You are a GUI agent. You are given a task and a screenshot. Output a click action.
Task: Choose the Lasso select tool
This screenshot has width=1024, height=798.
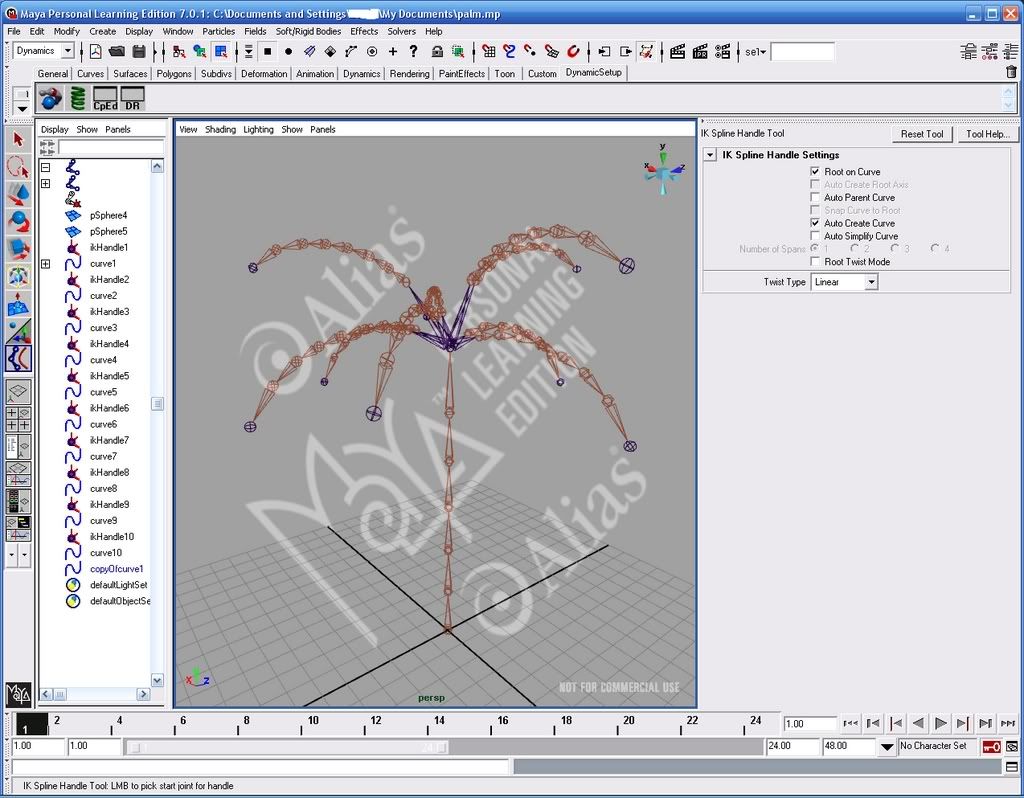point(18,167)
